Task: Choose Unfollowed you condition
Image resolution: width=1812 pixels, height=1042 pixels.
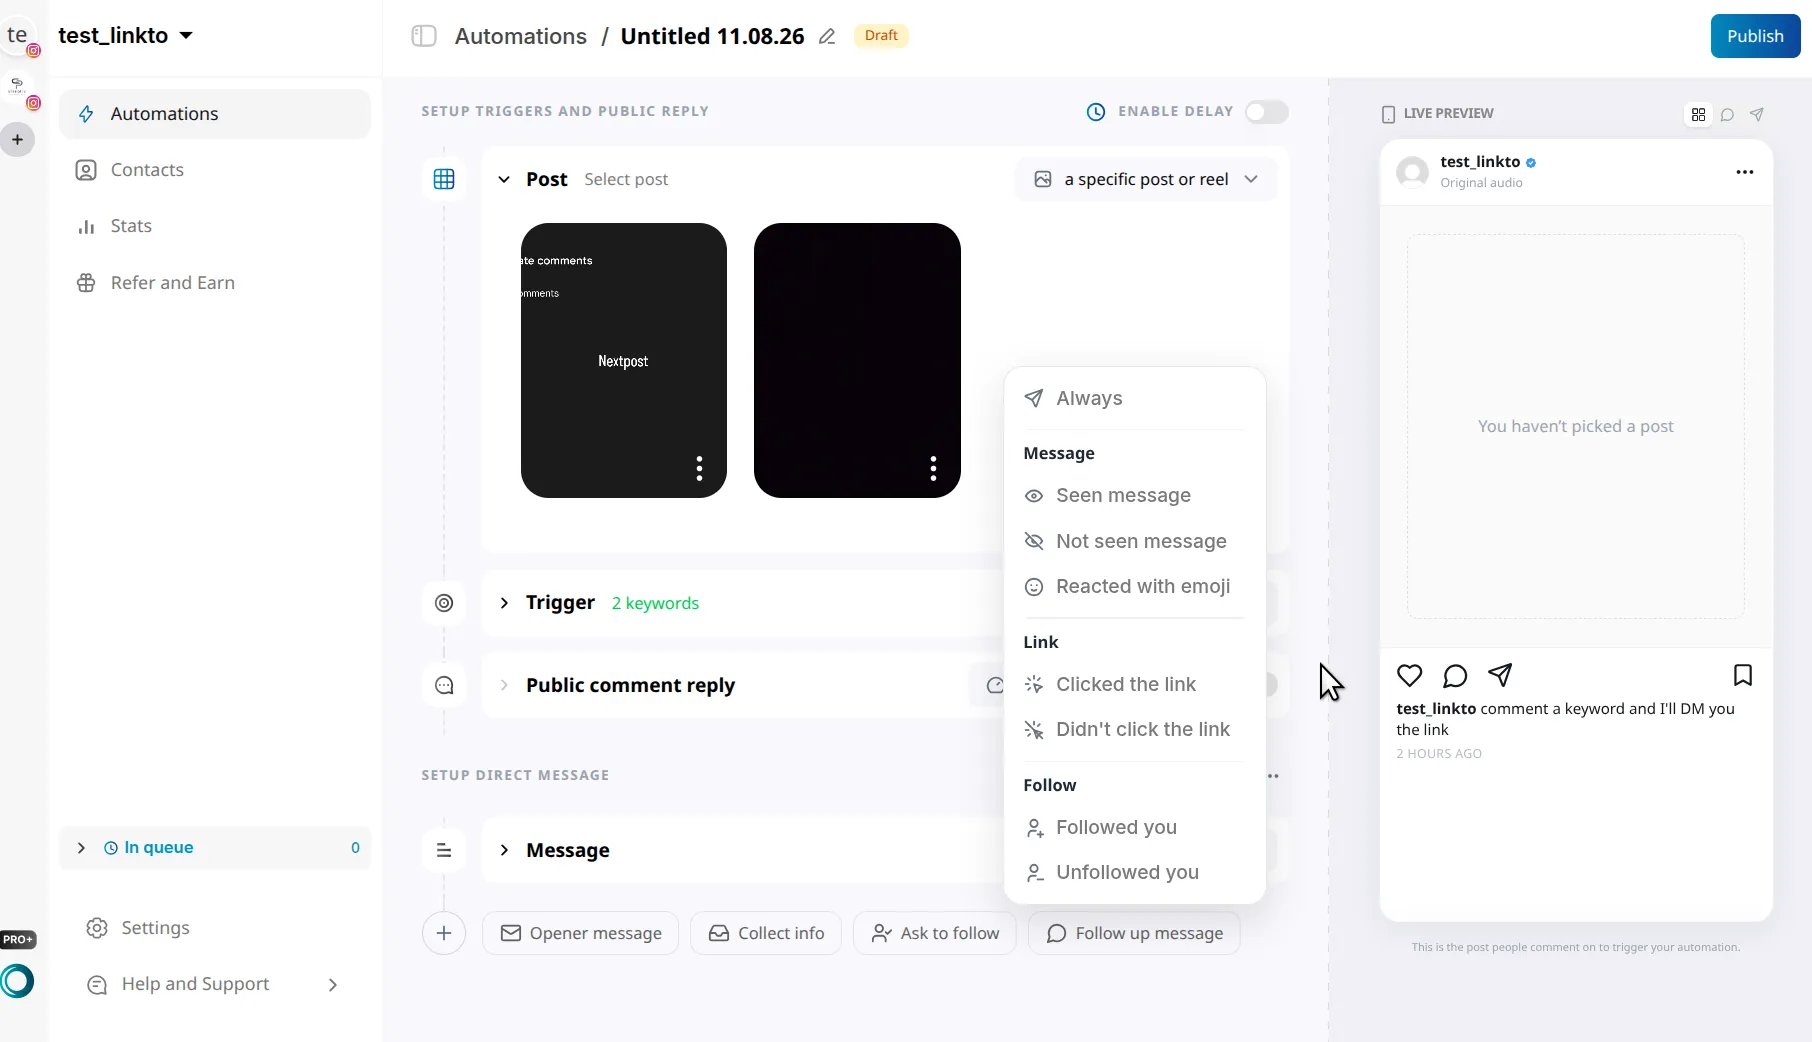Action: click(x=1134, y=872)
